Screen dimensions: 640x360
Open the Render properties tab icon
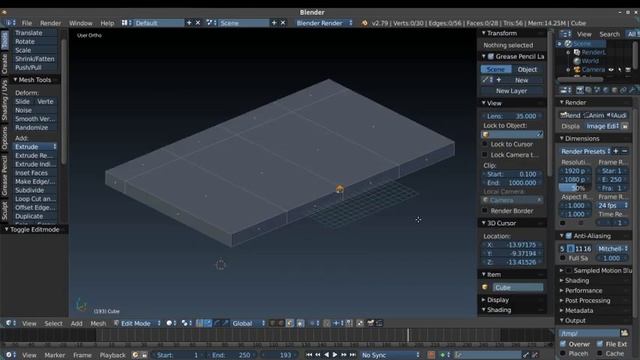point(580,90)
